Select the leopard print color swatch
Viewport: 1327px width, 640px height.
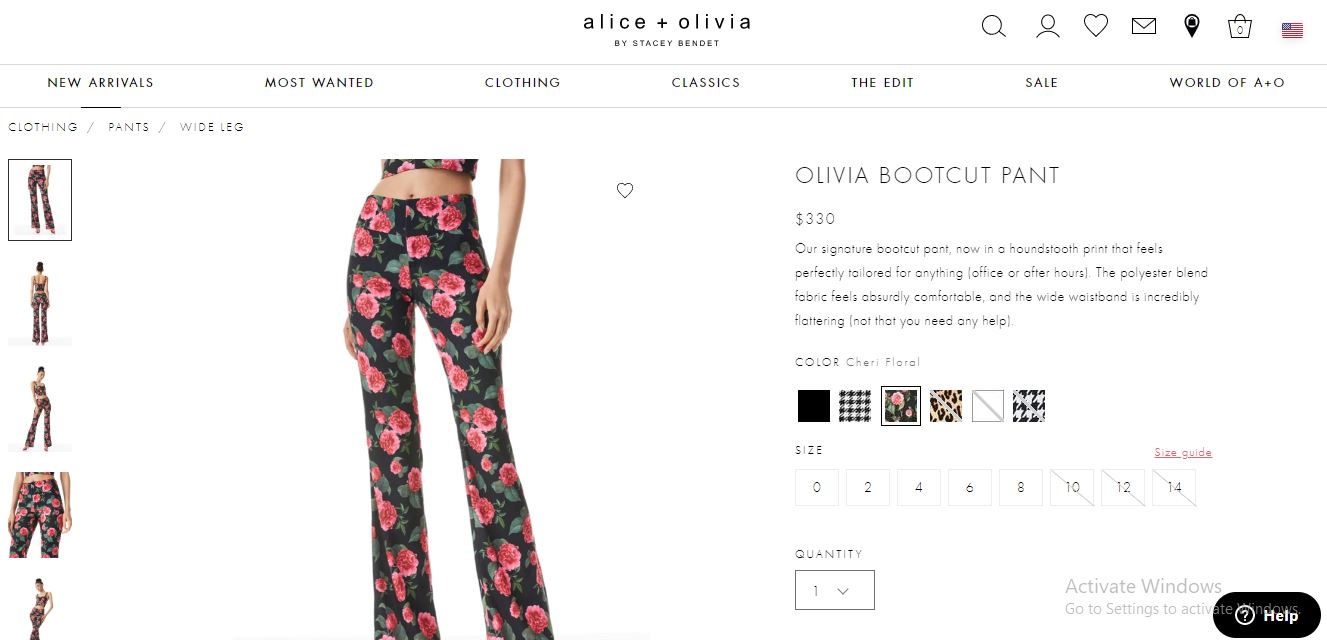pos(946,406)
